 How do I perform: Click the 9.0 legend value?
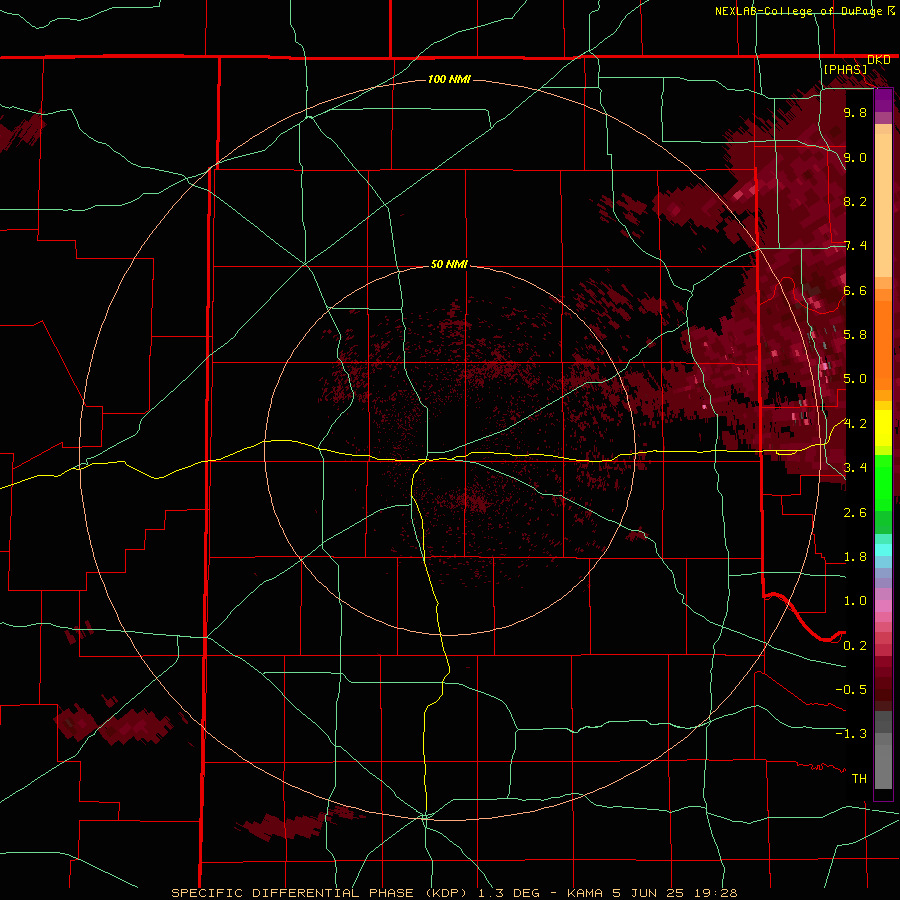(x=855, y=157)
